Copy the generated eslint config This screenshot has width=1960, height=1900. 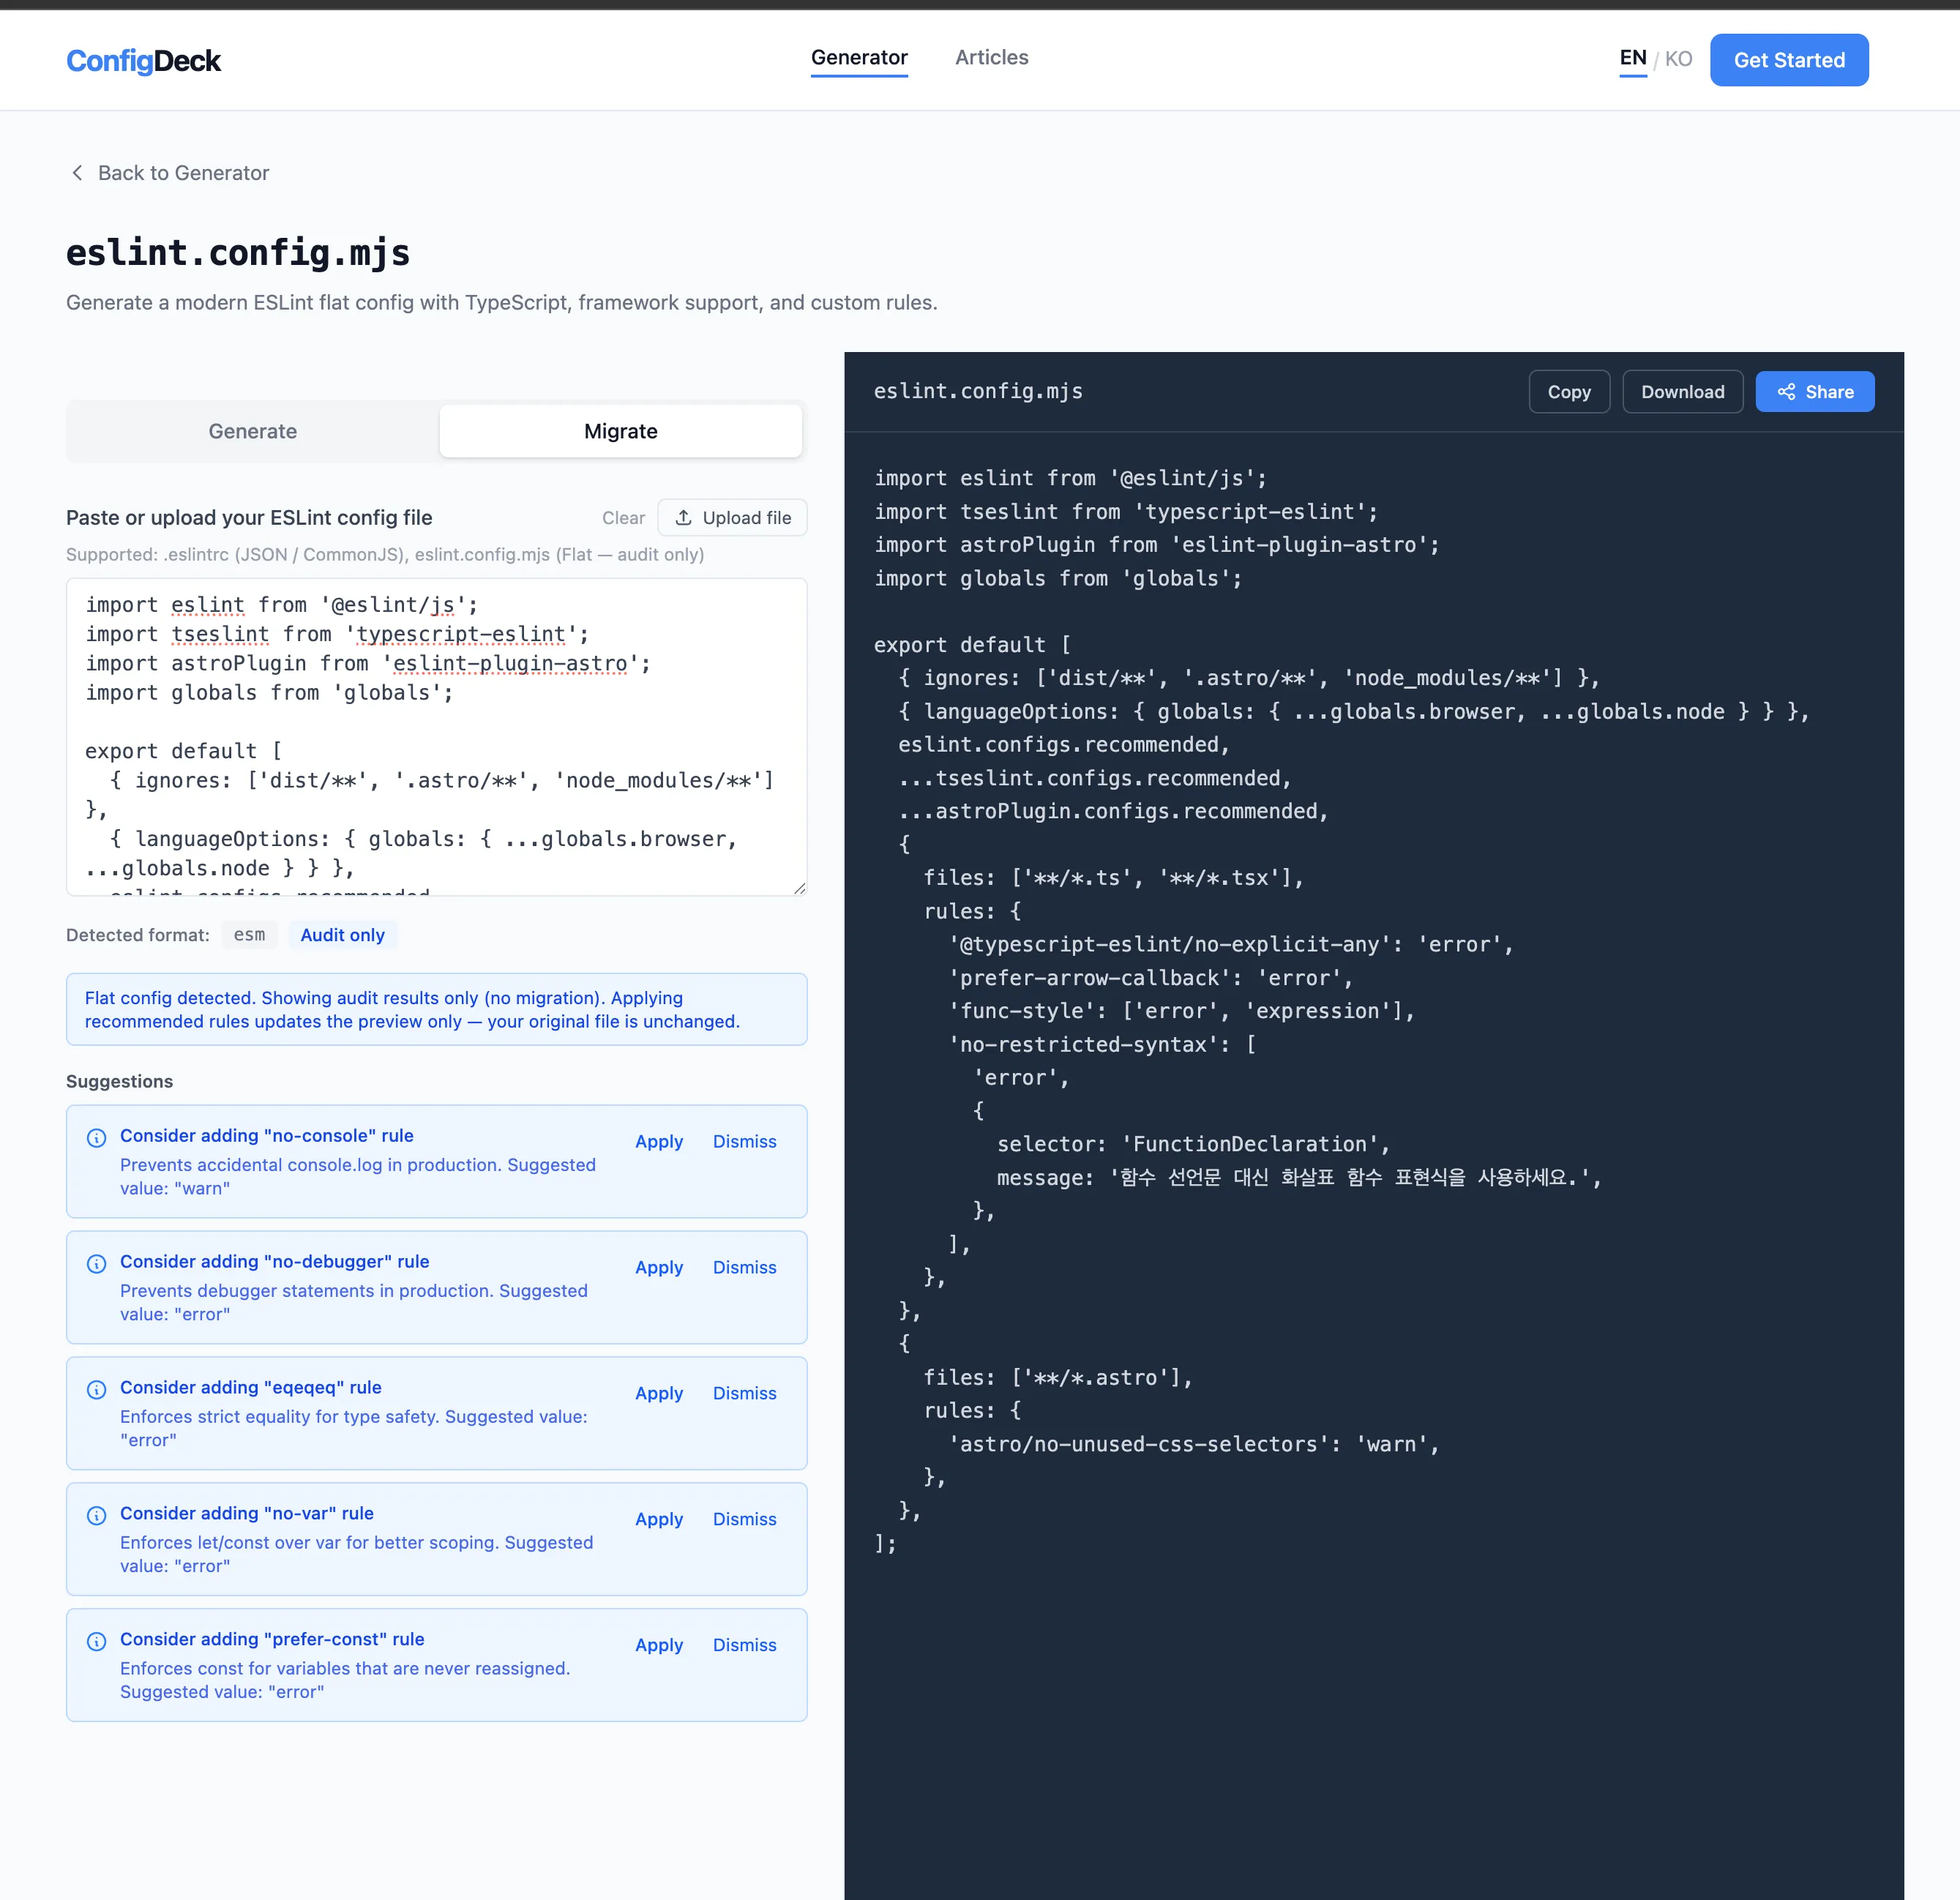1569,392
